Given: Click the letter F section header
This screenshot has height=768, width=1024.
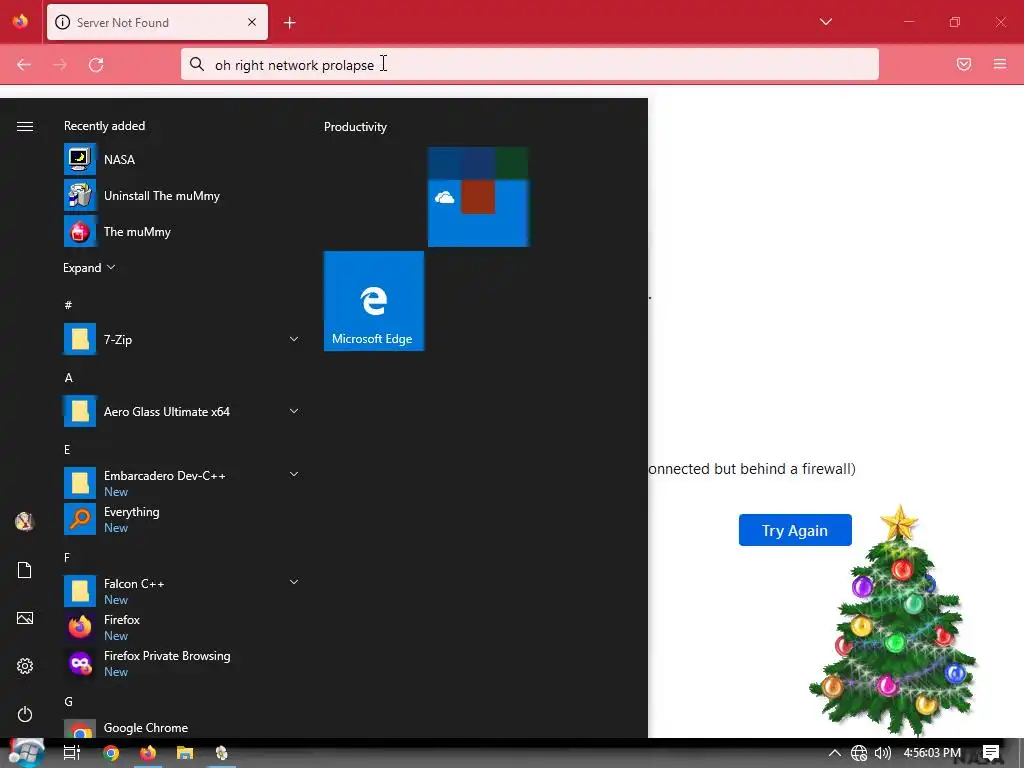Looking at the screenshot, I should pyautogui.click(x=67, y=557).
